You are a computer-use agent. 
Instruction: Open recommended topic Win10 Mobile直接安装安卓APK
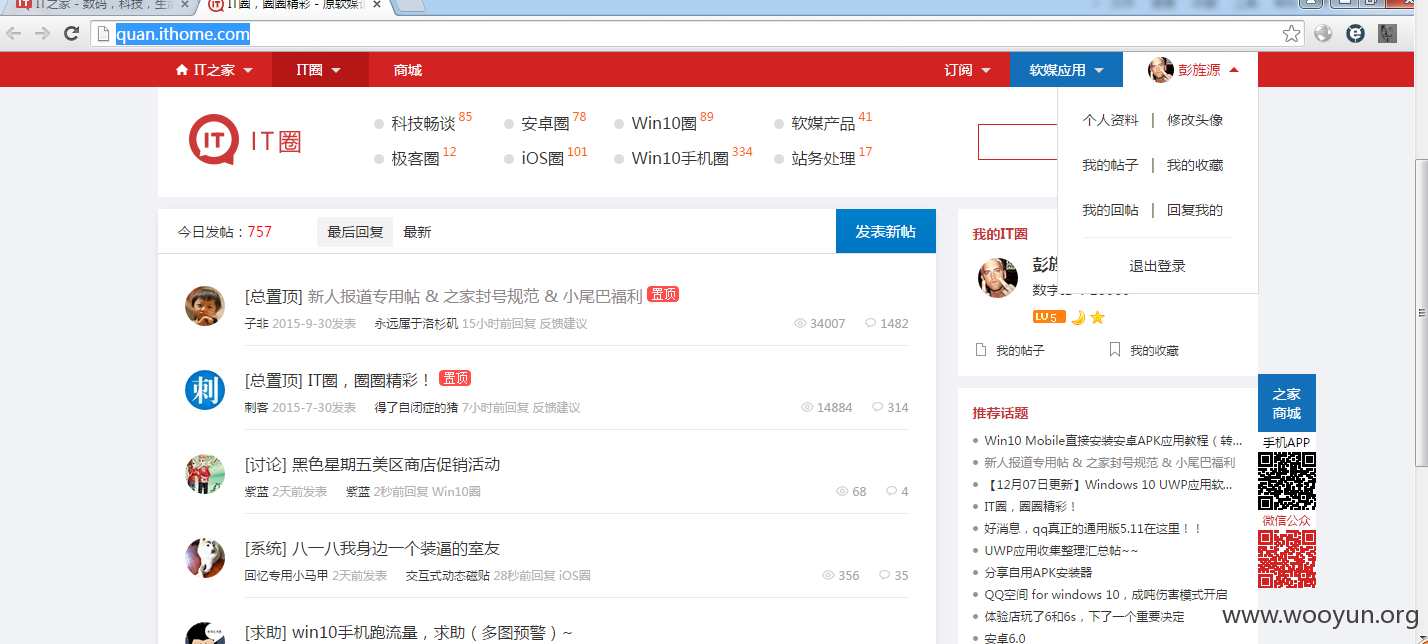point(1114,440)
